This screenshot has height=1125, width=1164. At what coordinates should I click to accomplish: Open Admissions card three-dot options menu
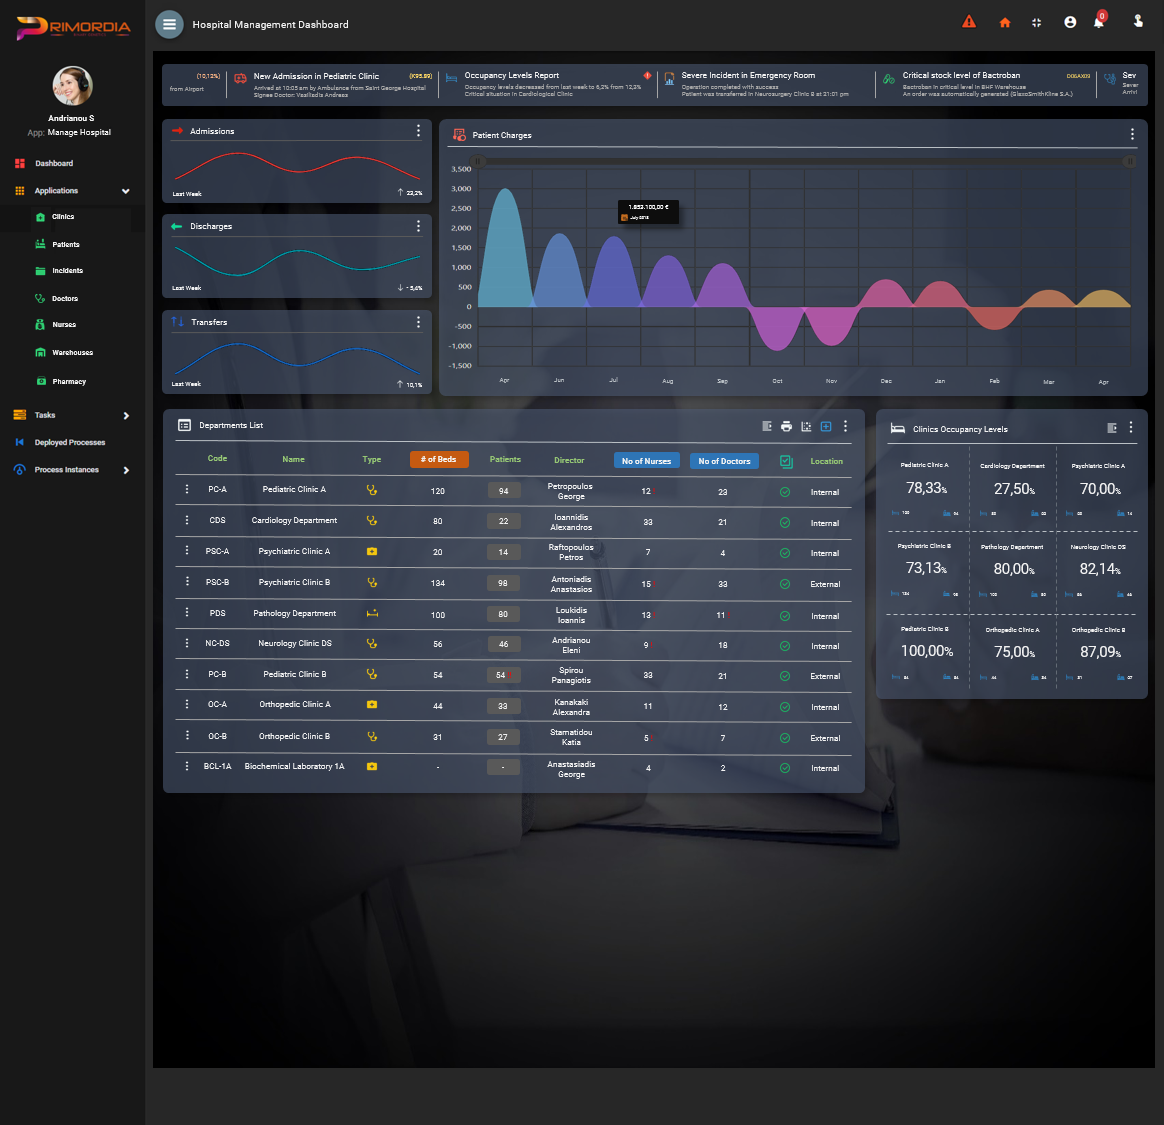[x=418, y=131]
